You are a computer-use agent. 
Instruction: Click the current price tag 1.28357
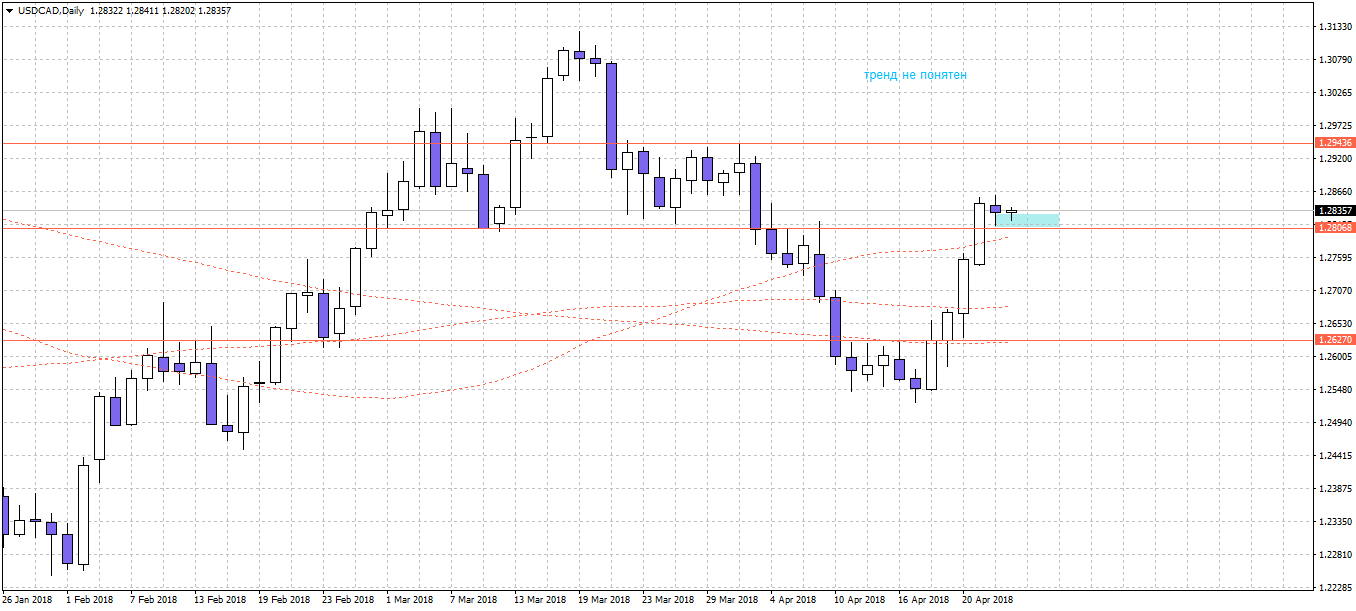[x=1336, y=211]
